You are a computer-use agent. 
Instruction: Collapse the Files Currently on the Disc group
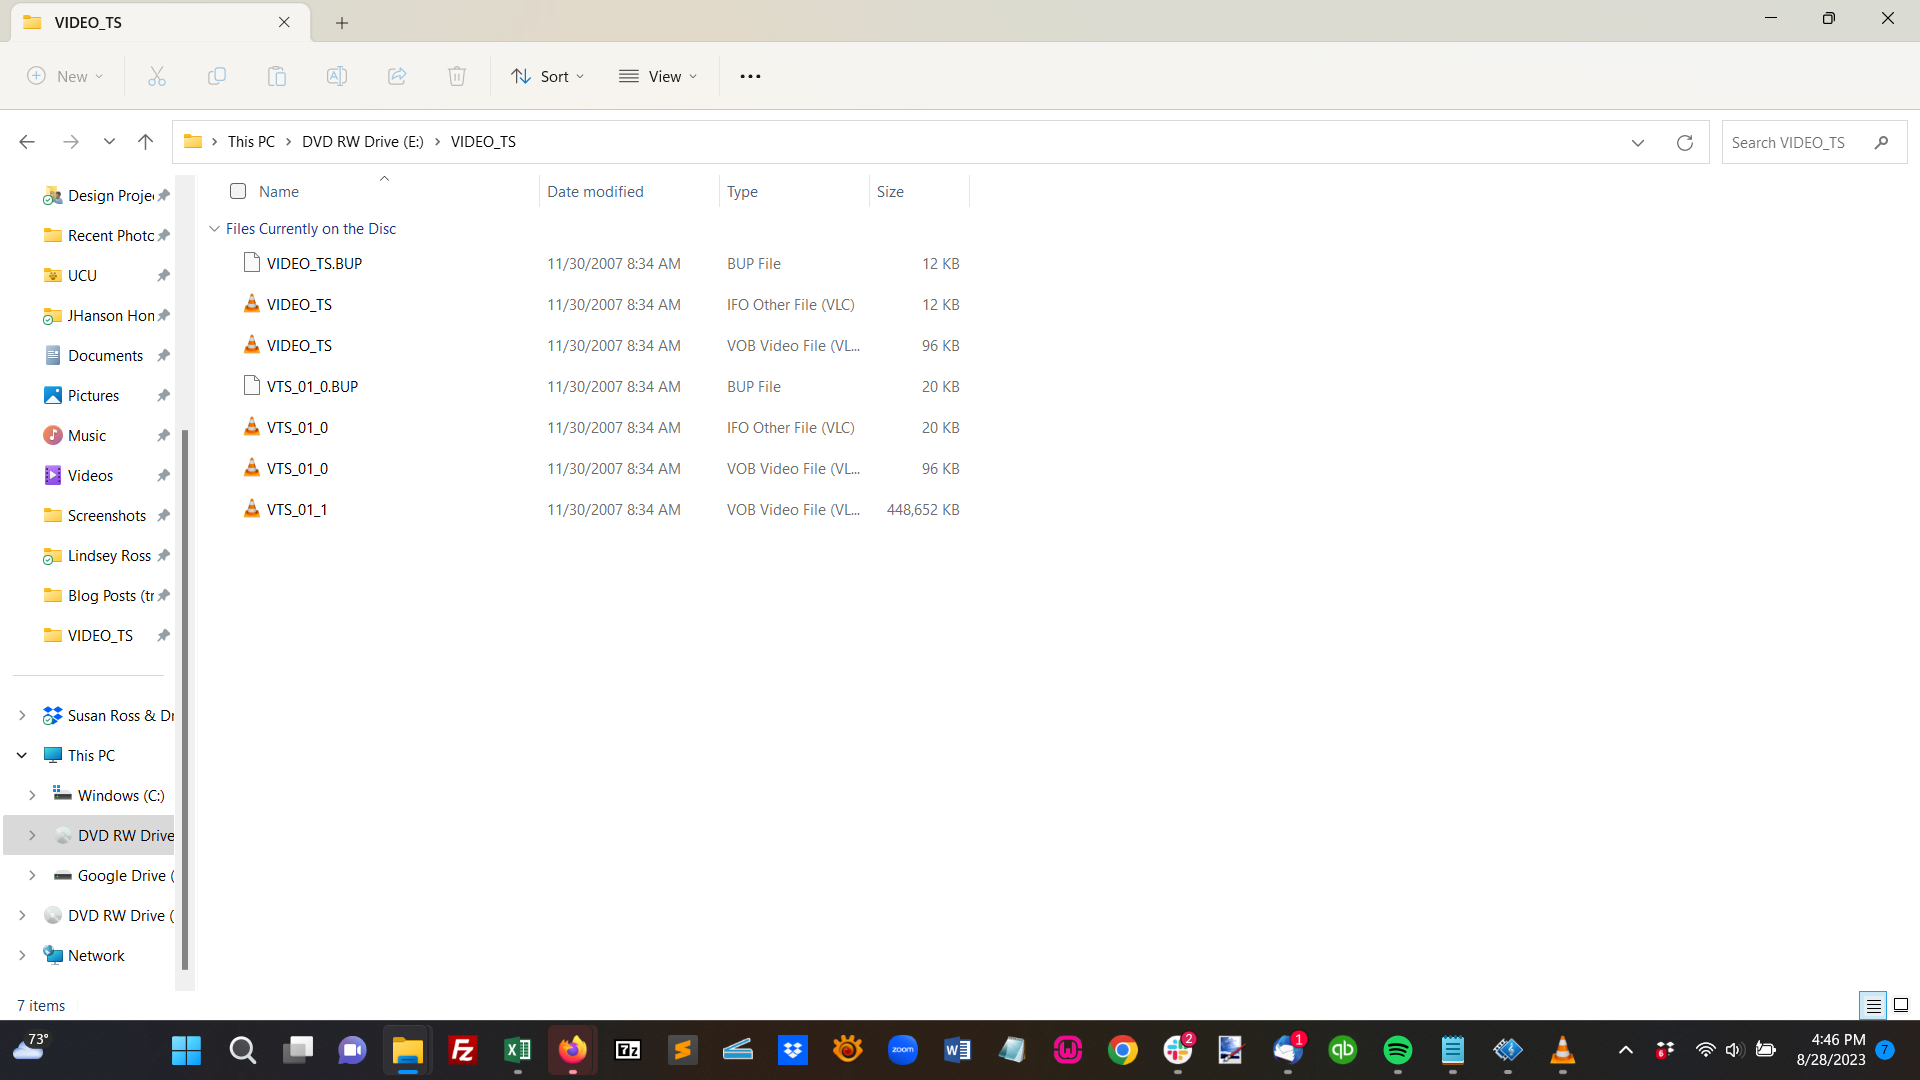214,229
